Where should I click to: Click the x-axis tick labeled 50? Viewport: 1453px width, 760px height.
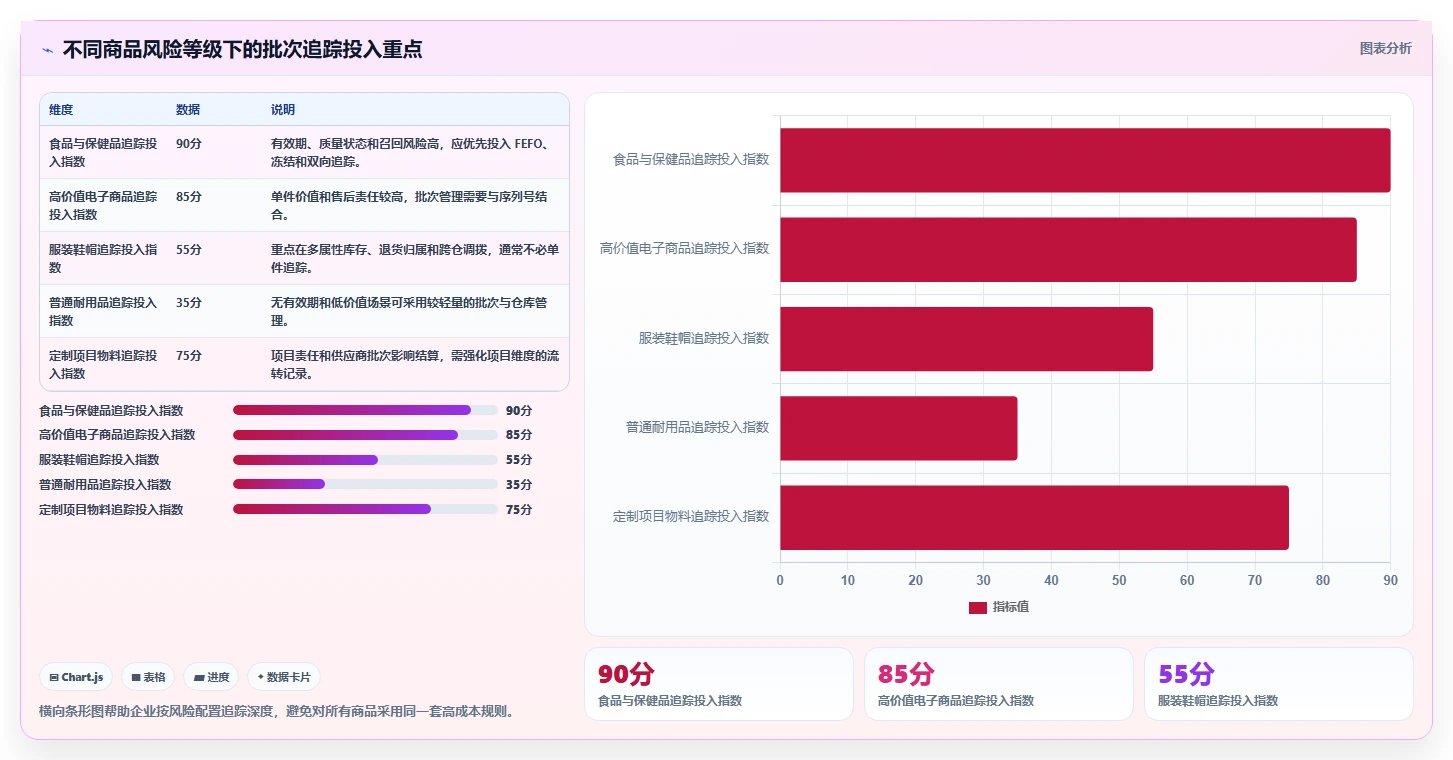pos(1119,580)
